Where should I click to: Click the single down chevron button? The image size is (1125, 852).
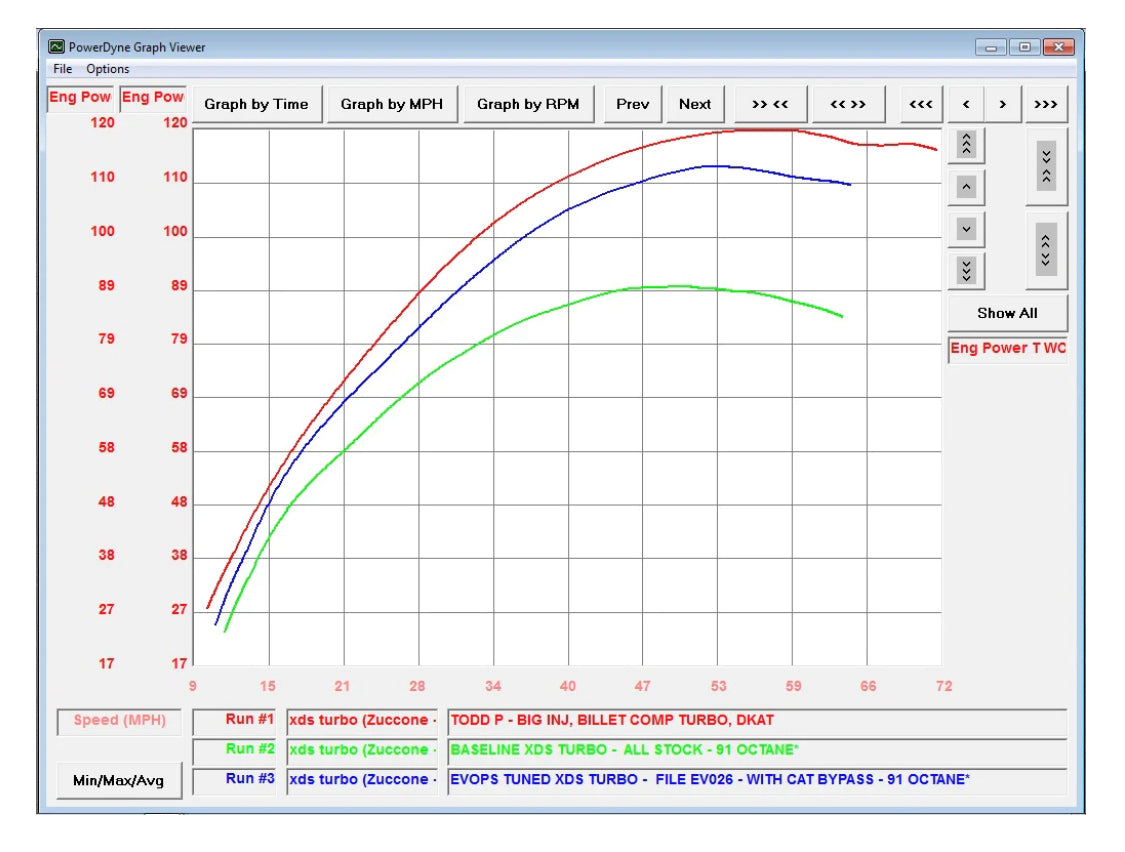pyautogui.click(x=966, y=229)
